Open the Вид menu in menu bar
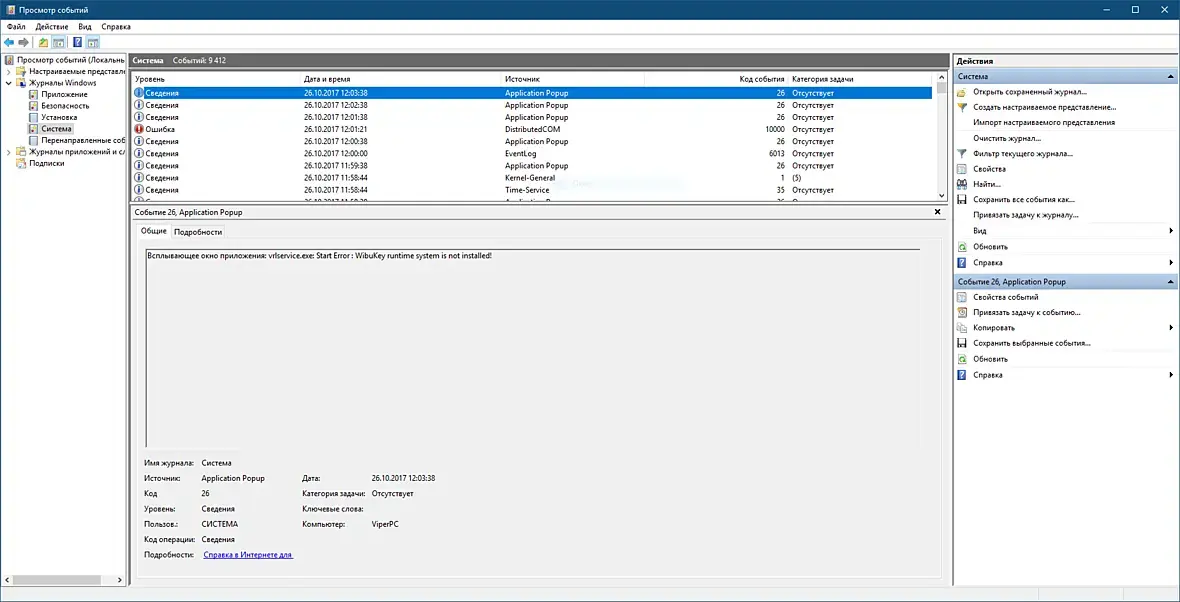Viewport: 1180px width, 602px height. [x=85, y=26]
